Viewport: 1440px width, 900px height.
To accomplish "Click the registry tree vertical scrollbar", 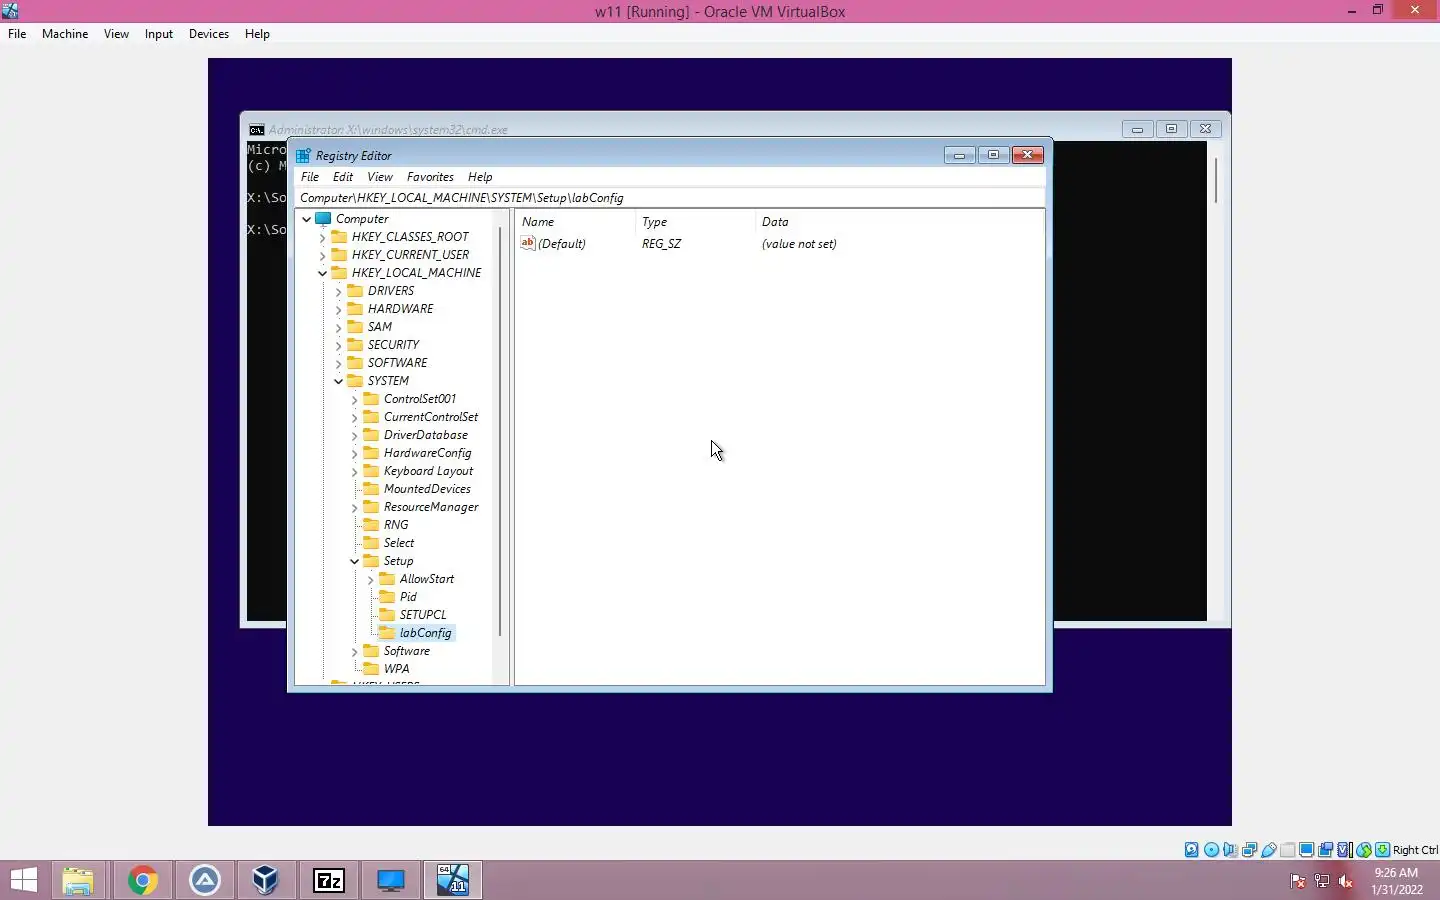I will click(x=500, y=431).
